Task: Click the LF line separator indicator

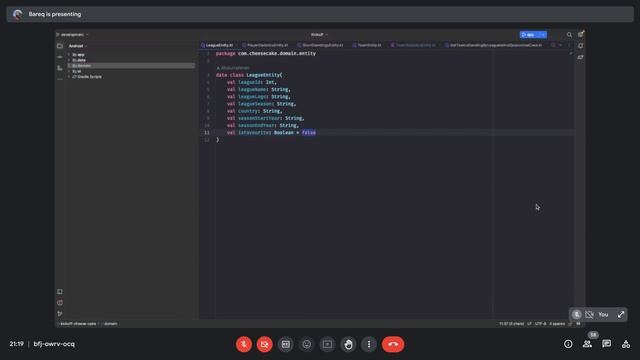Action: 529,324
